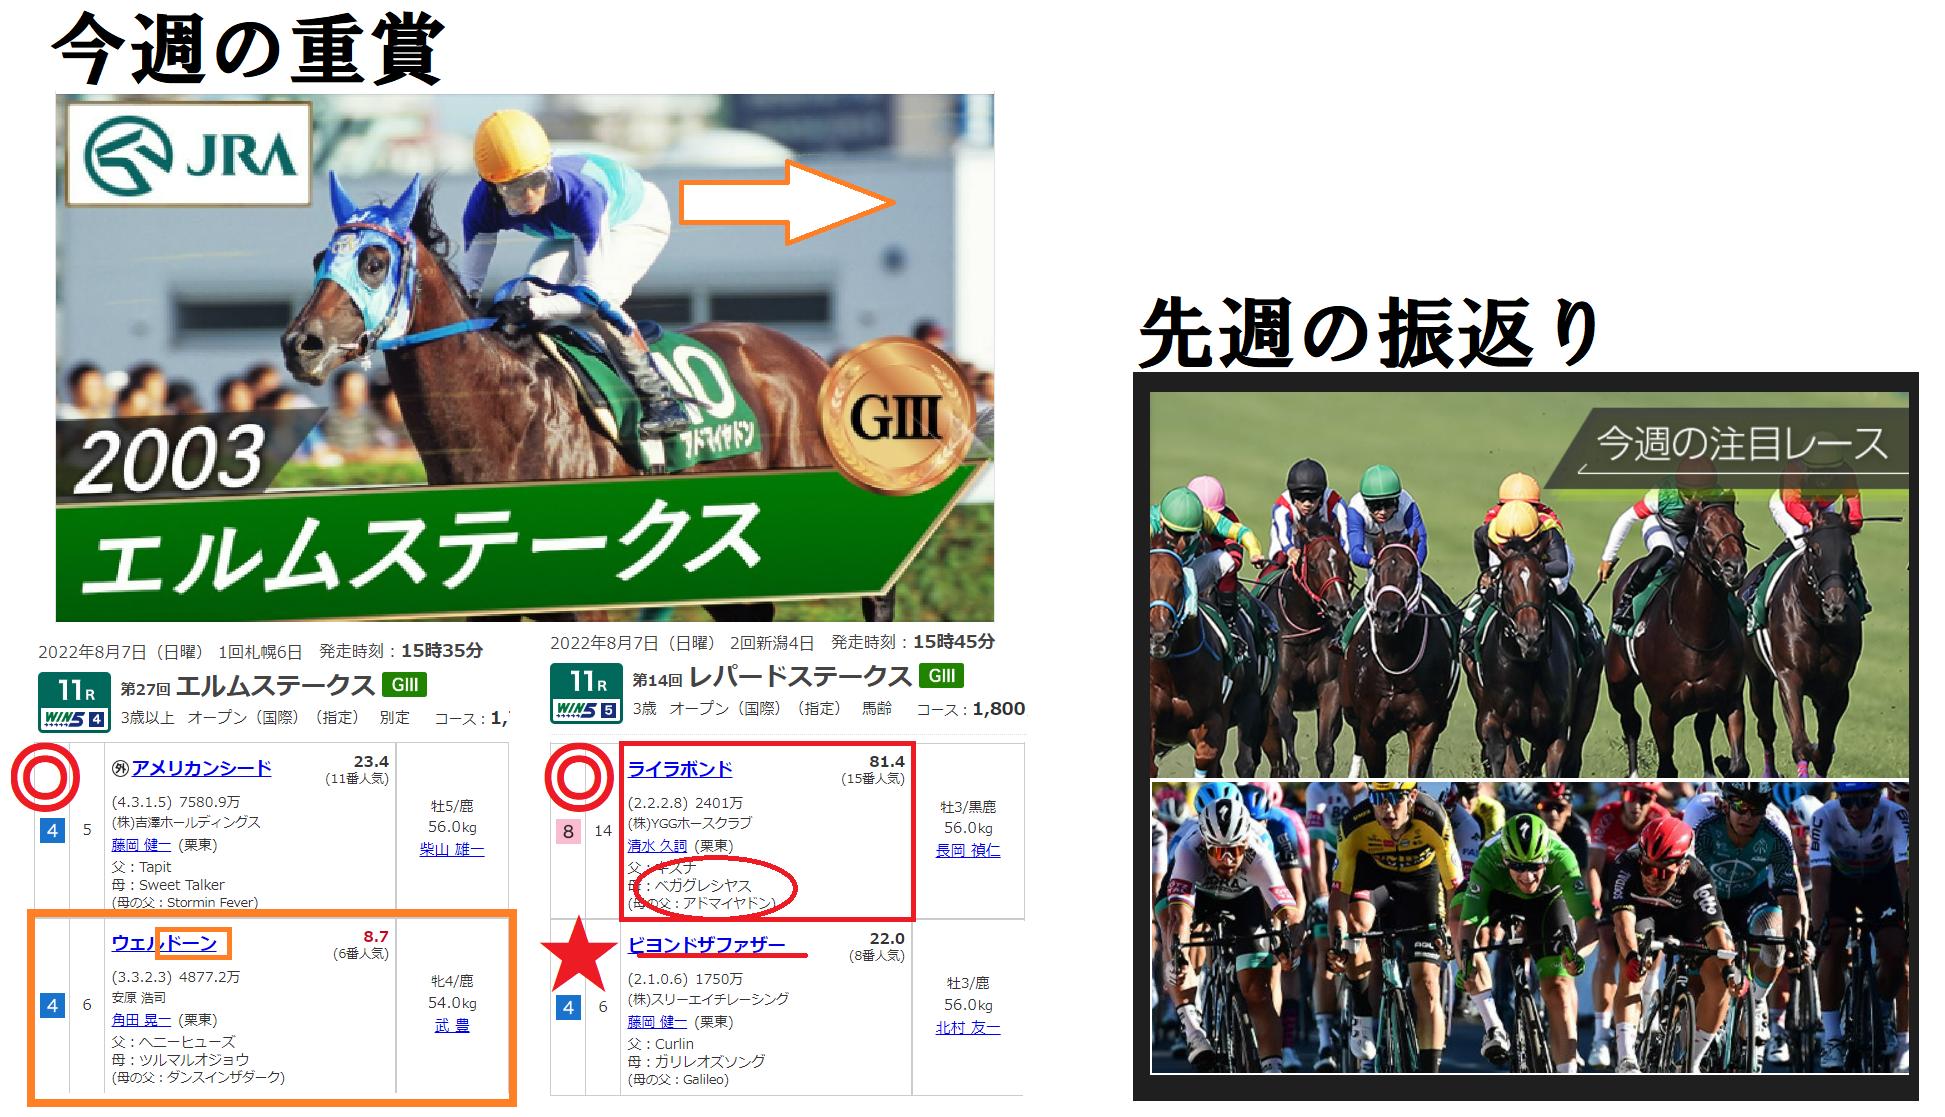This screenshot has height=1117, width=1945.
Task: Click the double circle beside アメリカンシード
Action: (45, 778)
